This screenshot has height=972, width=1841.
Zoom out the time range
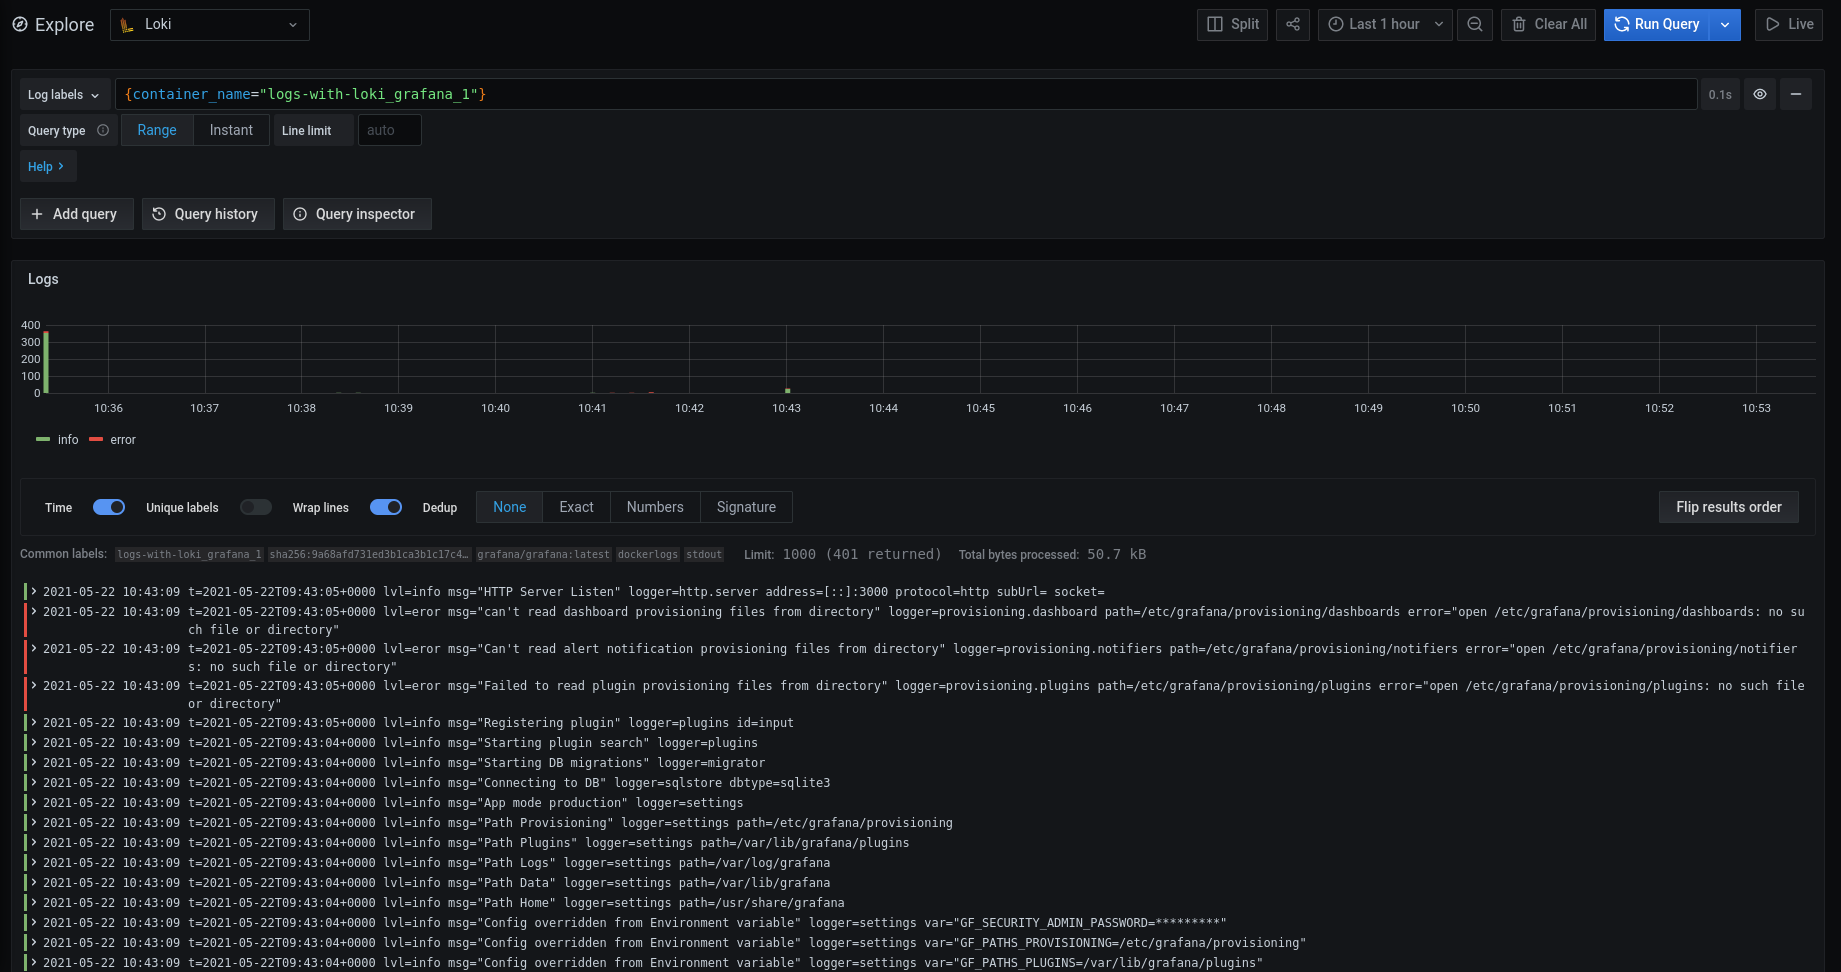coord(1475,25)
